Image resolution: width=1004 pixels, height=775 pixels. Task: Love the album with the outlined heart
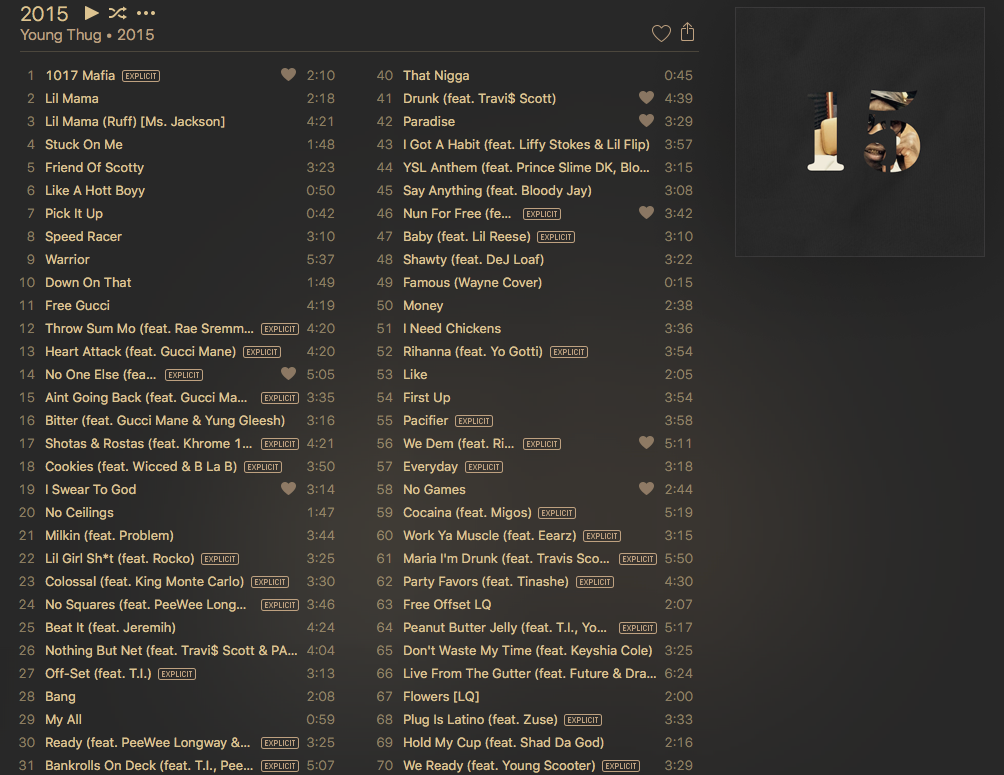[661, 33]
